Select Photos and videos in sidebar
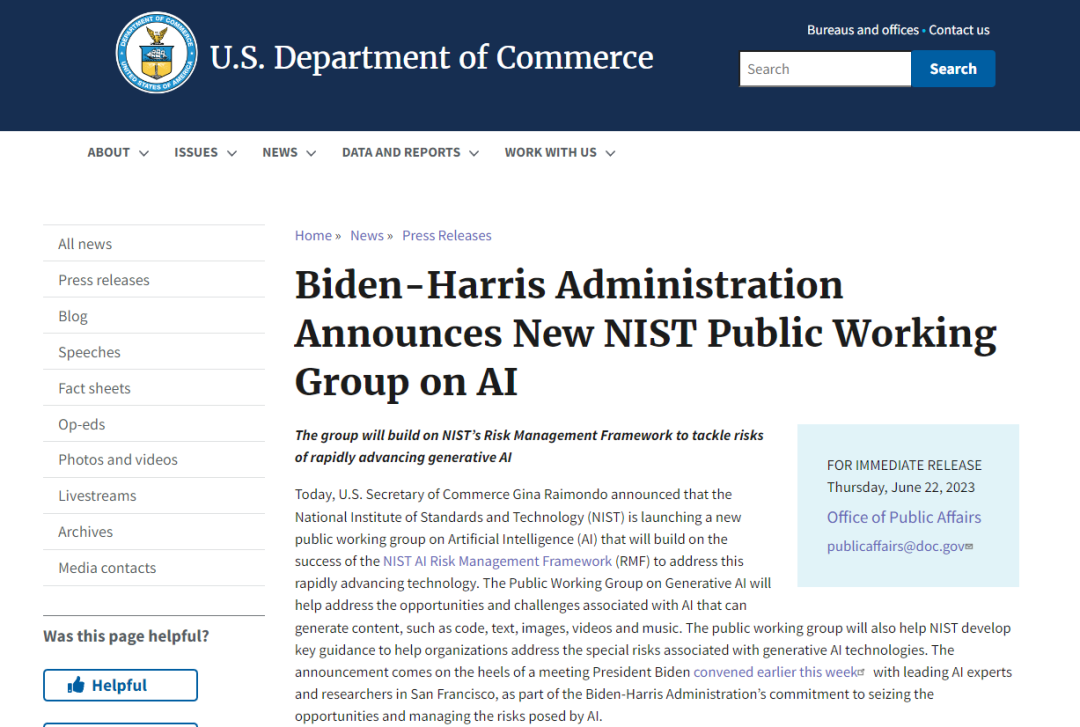This screenshot has width=1080, height=727. click(154, 460)
